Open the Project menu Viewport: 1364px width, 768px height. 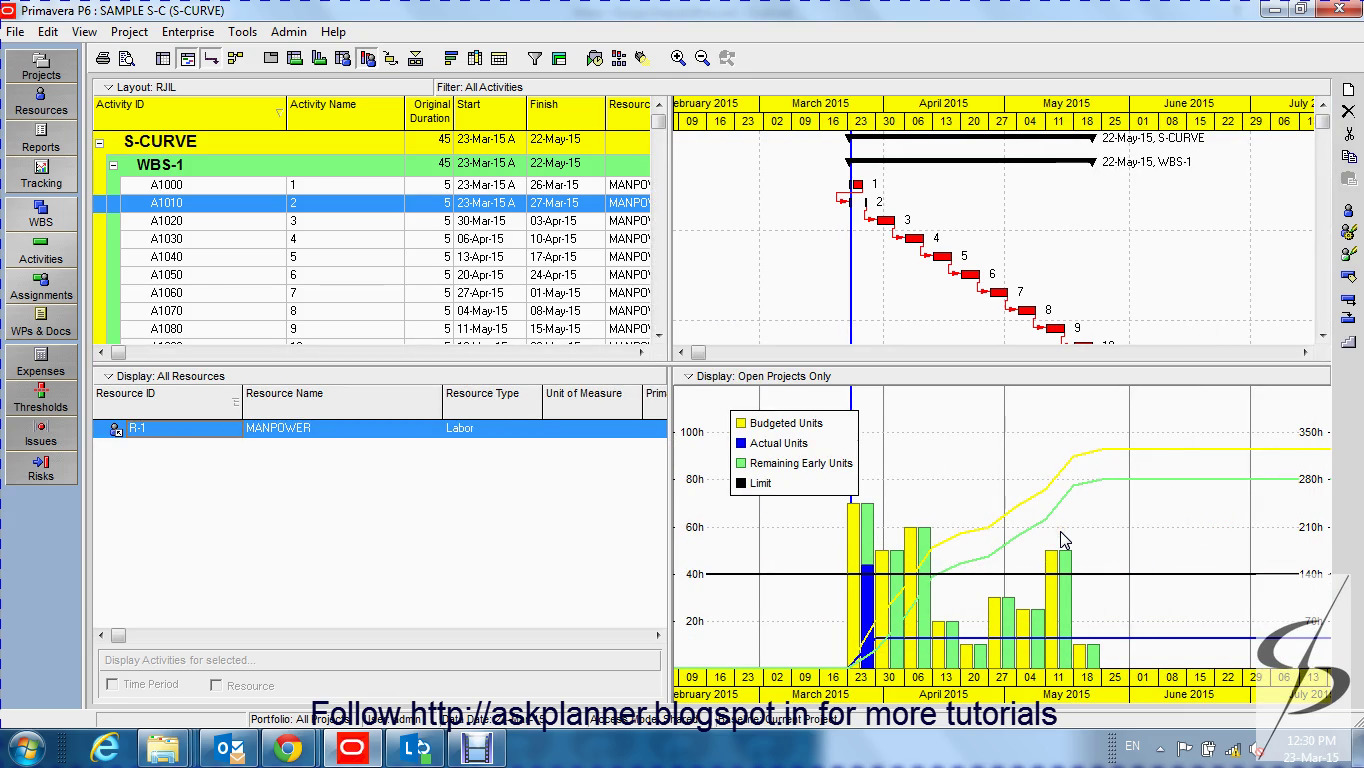pyautogui.click(x=129, y=31)
